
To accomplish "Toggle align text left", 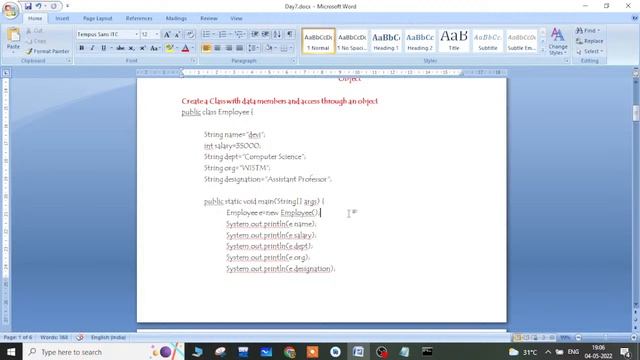I will [207, 48].
